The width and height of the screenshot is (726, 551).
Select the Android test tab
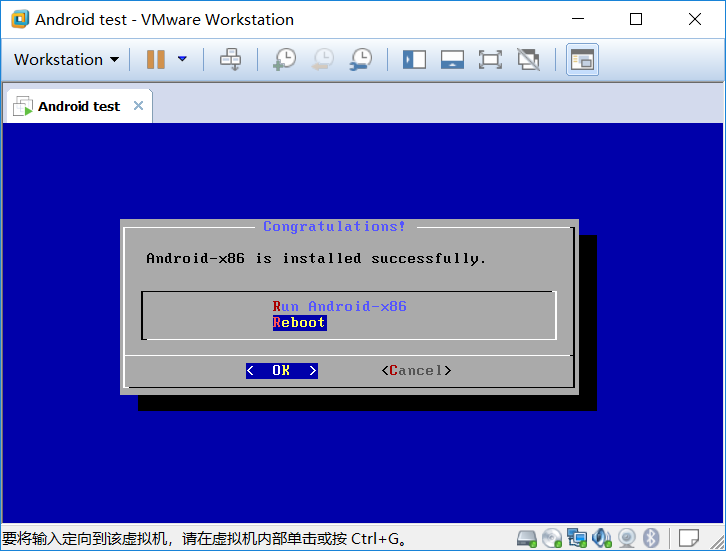pyautogui.click(x=78, y=106)
